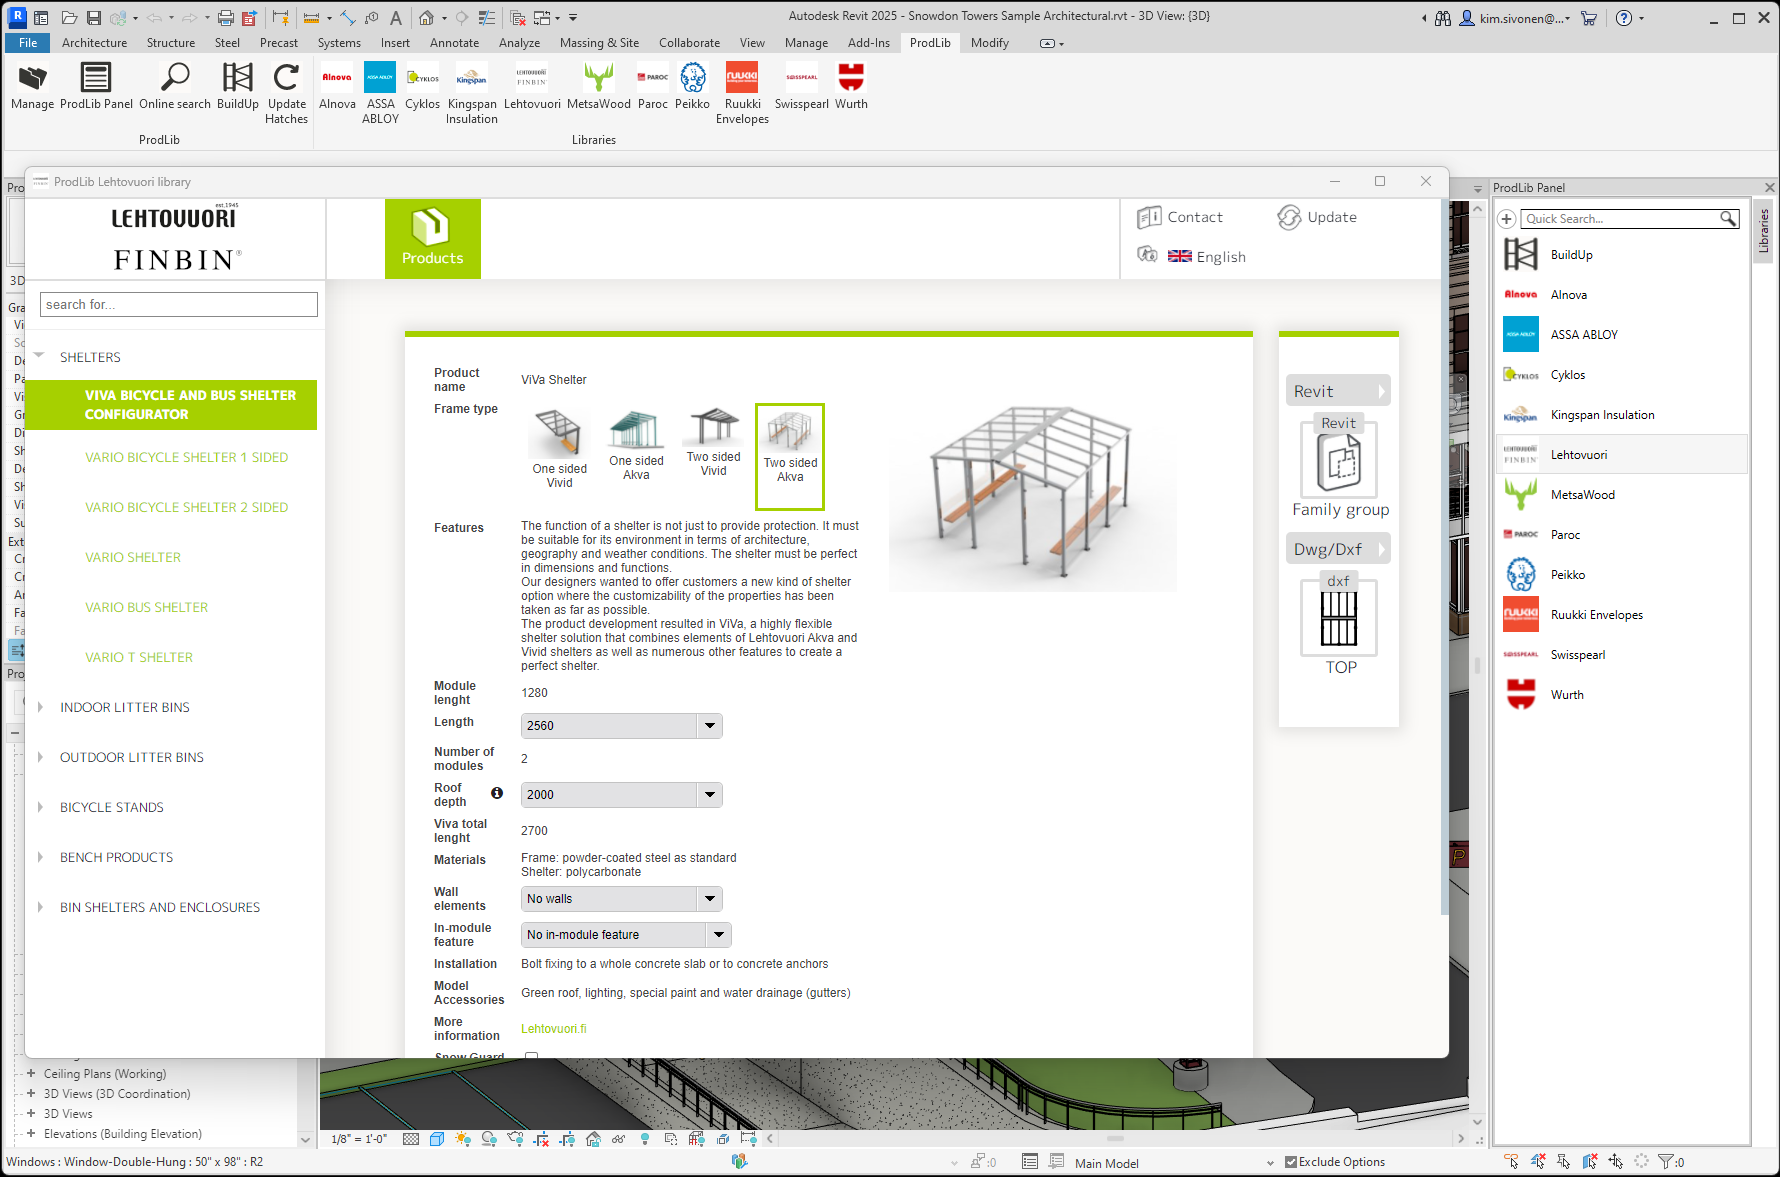Run Update Hatches command
1780x1200 pixels.
[x=287, y=93]
